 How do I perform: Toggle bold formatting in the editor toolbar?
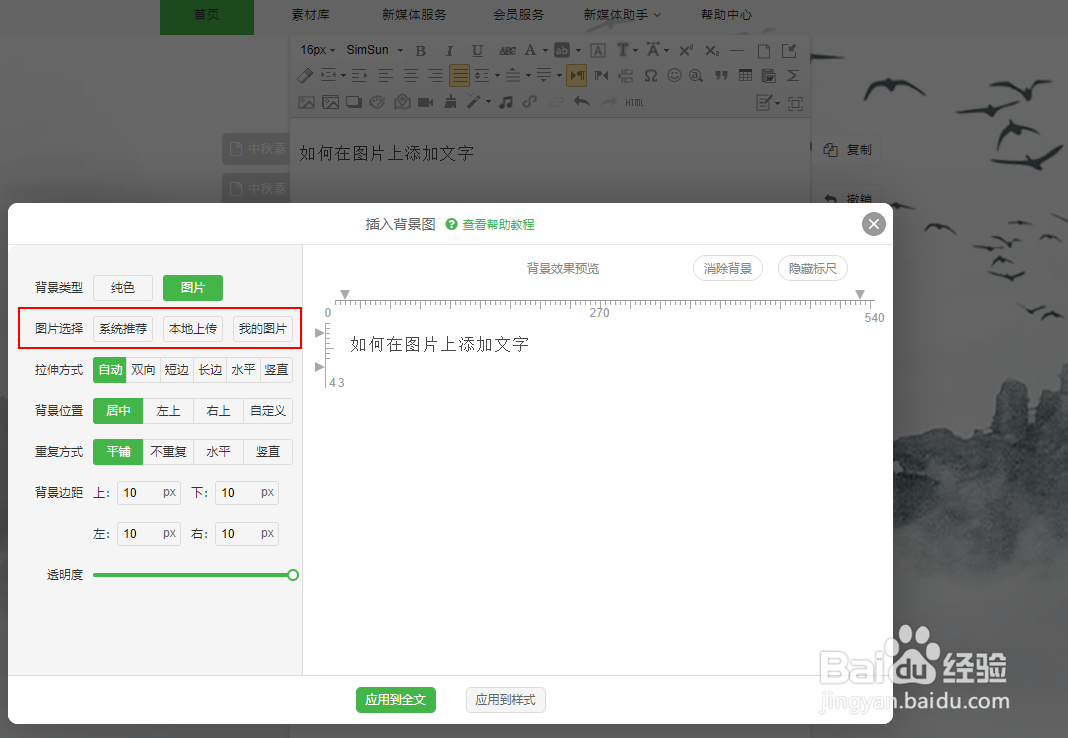420,49
